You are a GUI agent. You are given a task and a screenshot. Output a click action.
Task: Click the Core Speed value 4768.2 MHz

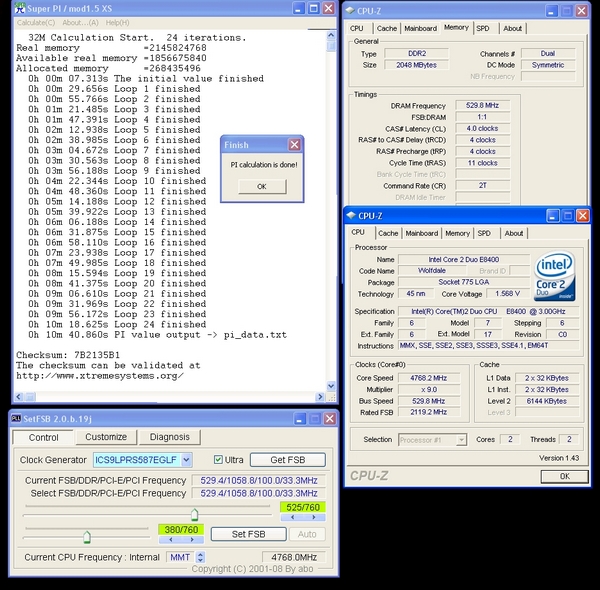[429, 378]
